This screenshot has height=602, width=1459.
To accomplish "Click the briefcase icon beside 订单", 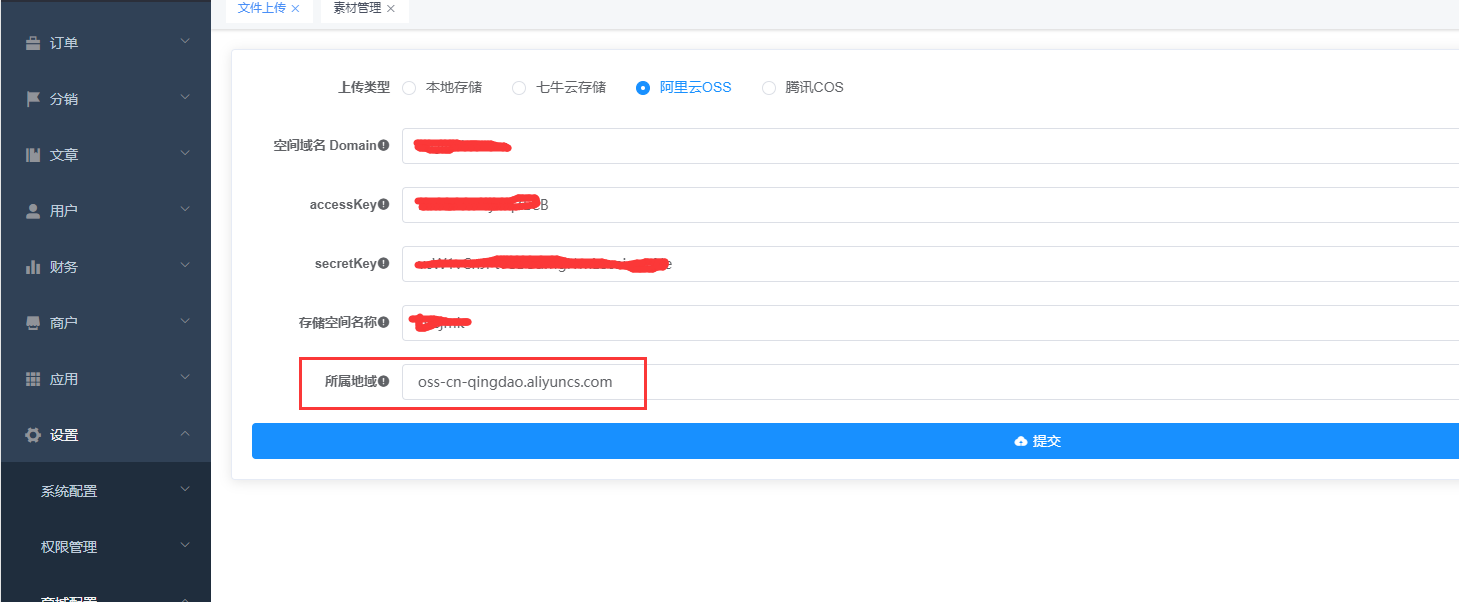I will [x=33, y=43].
